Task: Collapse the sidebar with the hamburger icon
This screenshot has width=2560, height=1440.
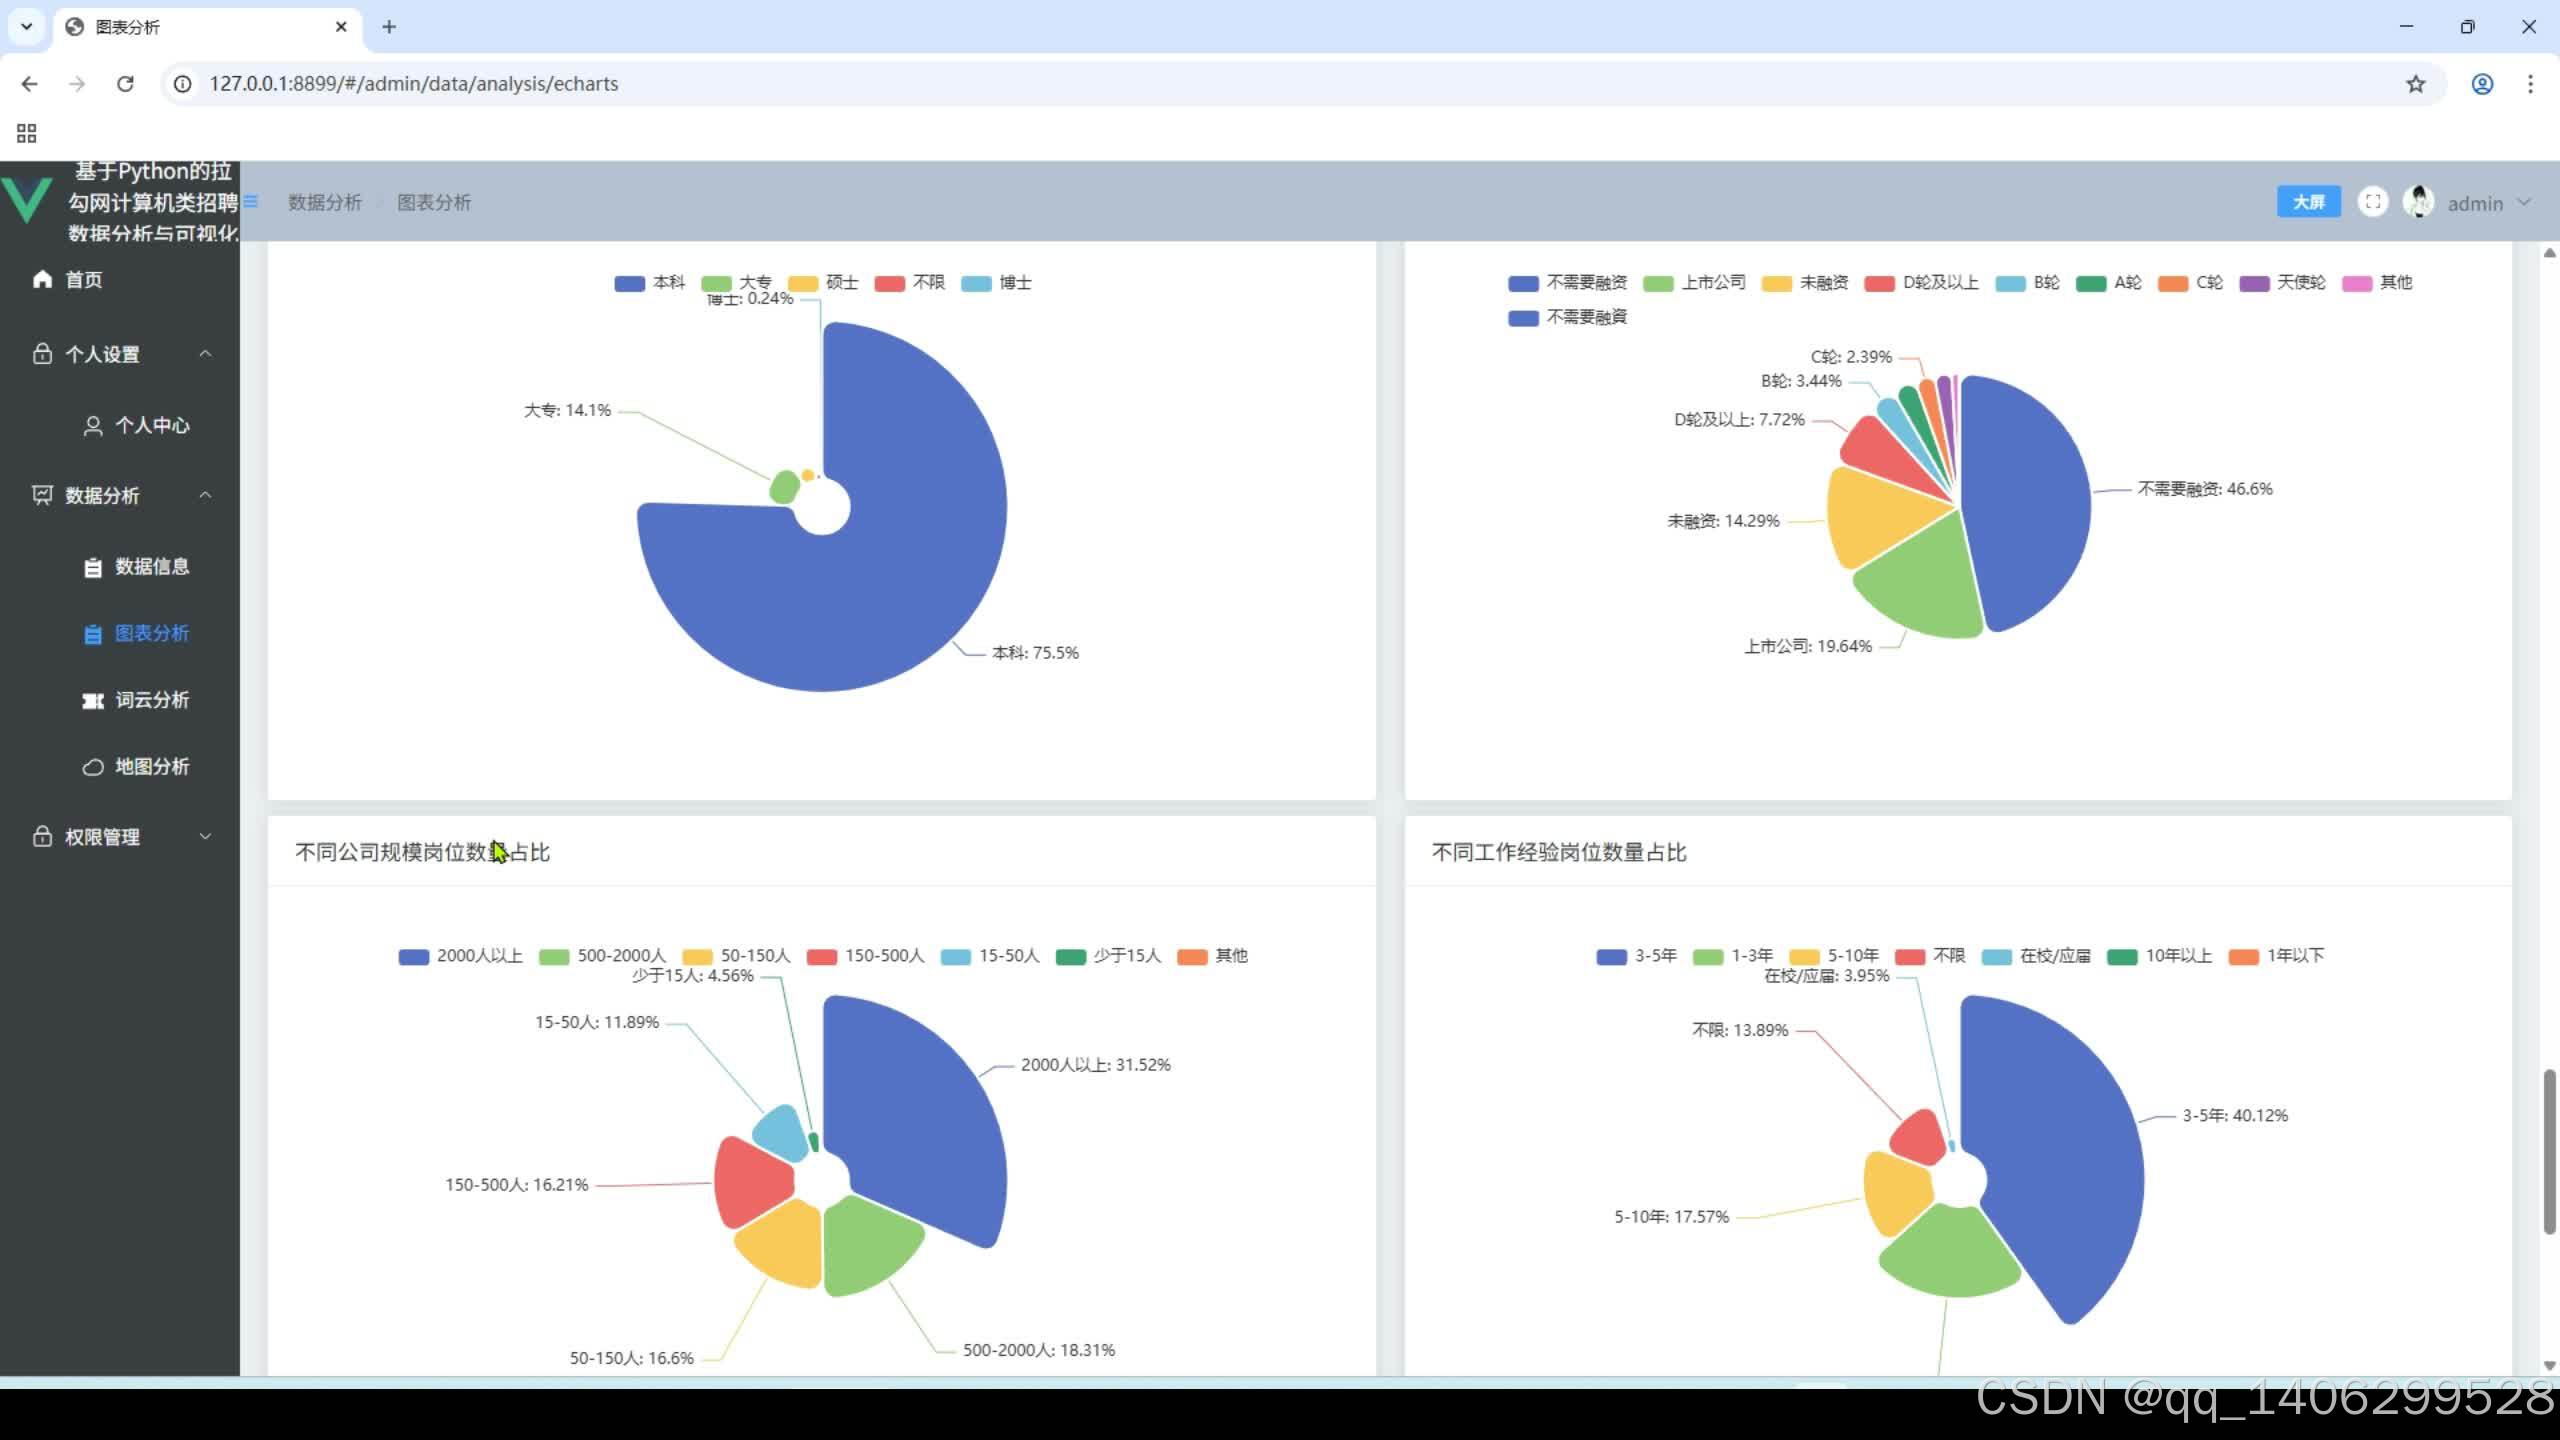Action: coord(251,202)
